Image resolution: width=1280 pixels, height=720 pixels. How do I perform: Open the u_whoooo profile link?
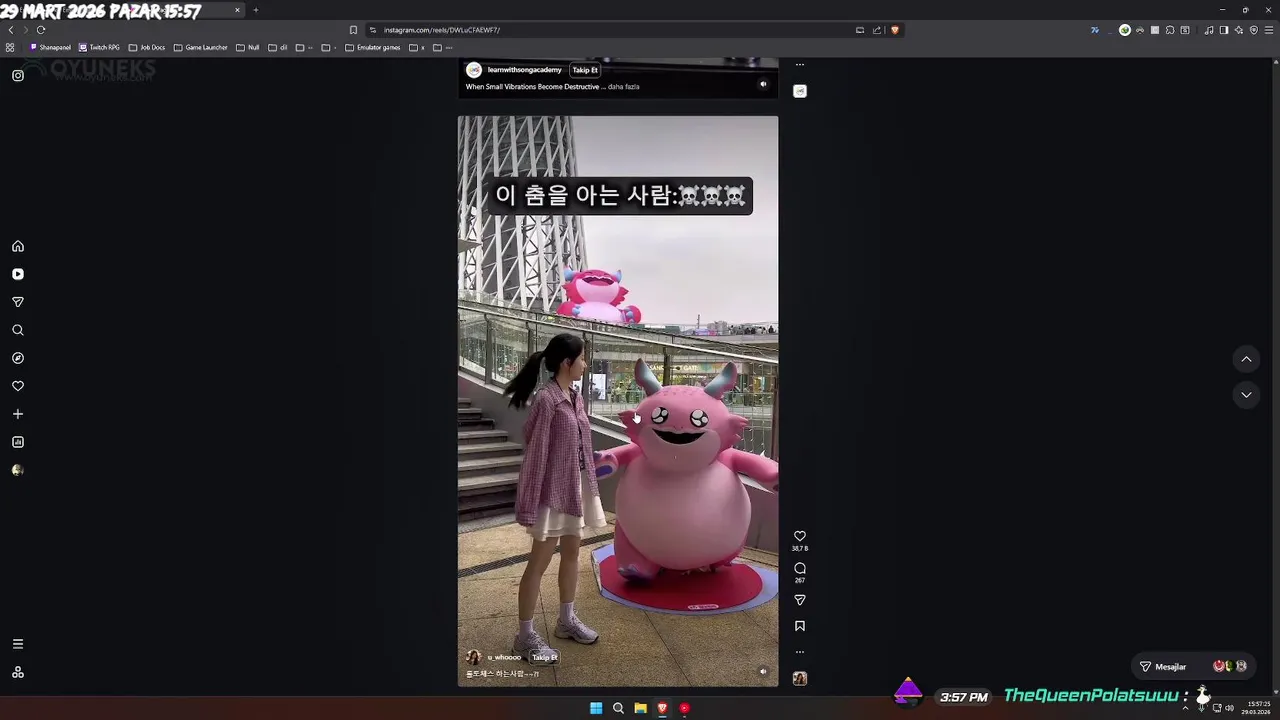pyautogui.click(x=504, y=657)
